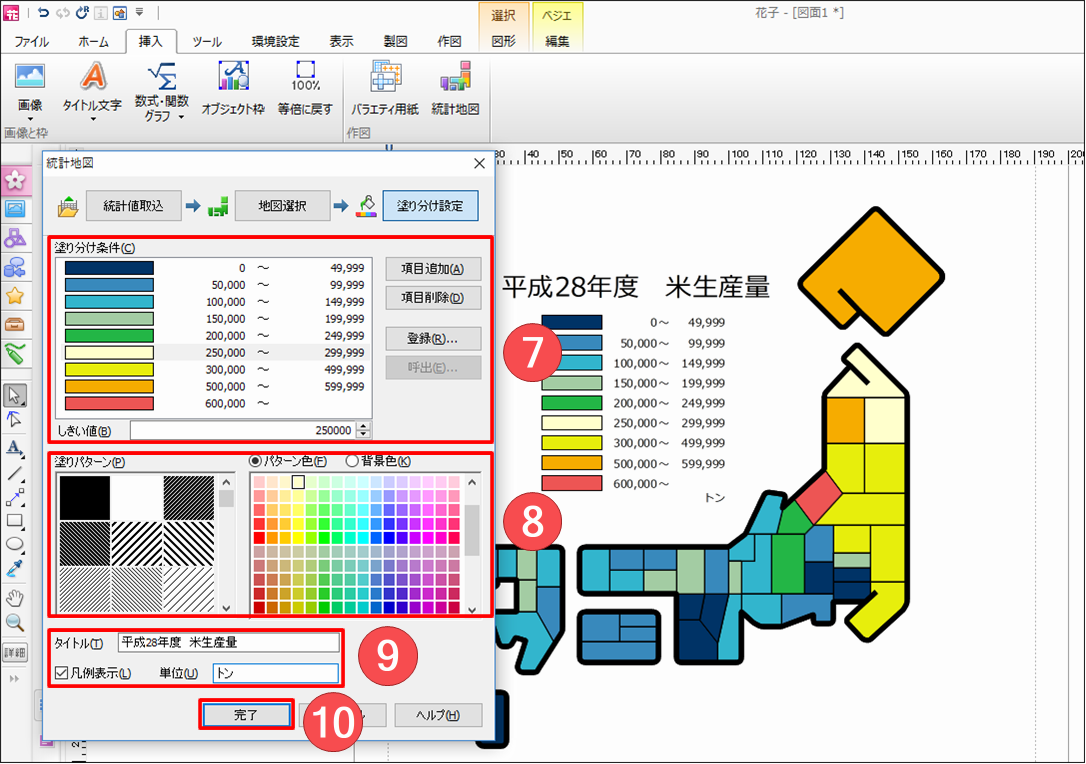The width and height of the screenshot is (1086, 764).
Task: Select the パターン色 radio button
Action: point(254,461)
